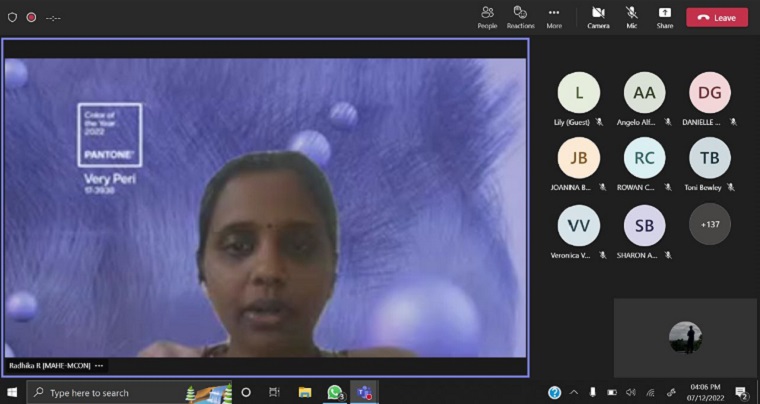Click the shield security icon
This screenshot has height=404, width=760.
(x=13, y=17)
